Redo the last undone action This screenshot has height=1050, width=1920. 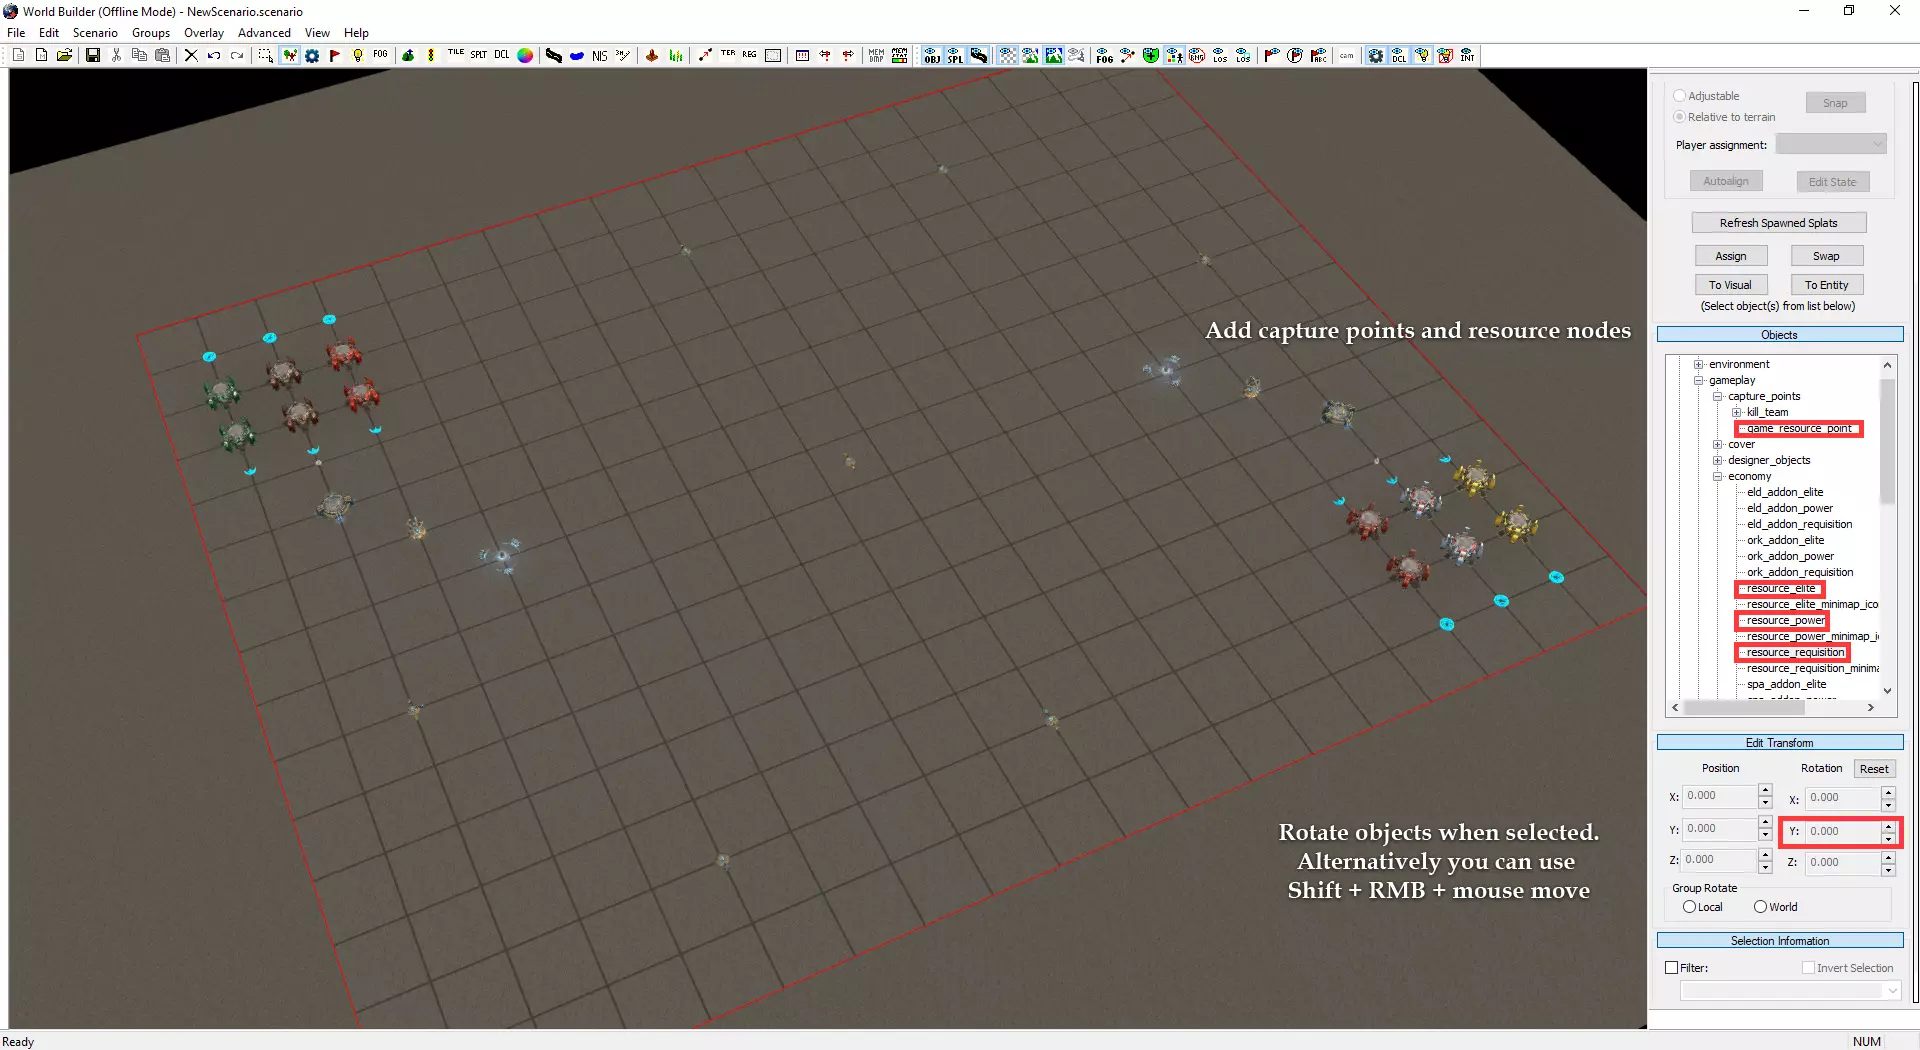click(237, 56)
